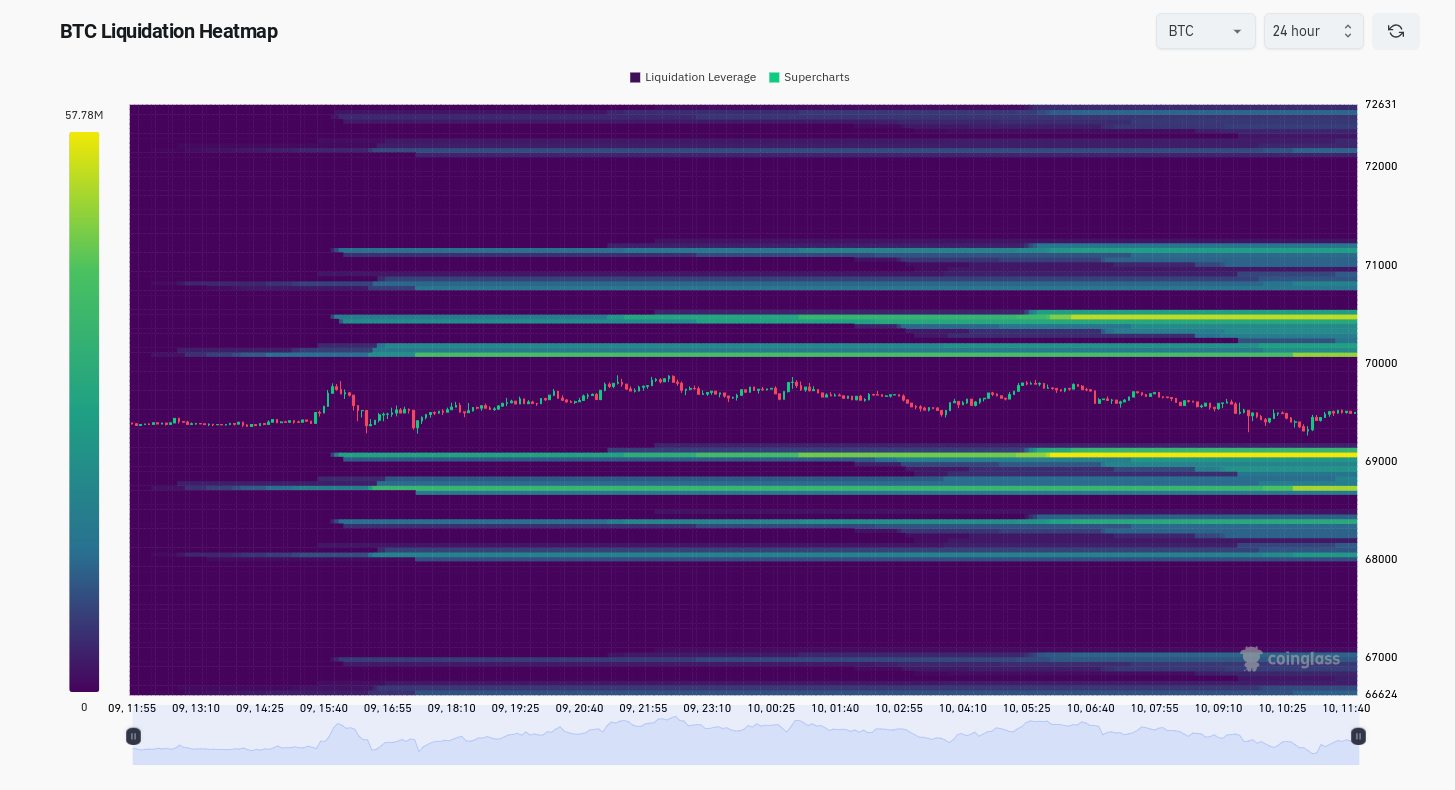
Task: Click the yellow liquidation band near 70500
Action: coord(1210,317)
